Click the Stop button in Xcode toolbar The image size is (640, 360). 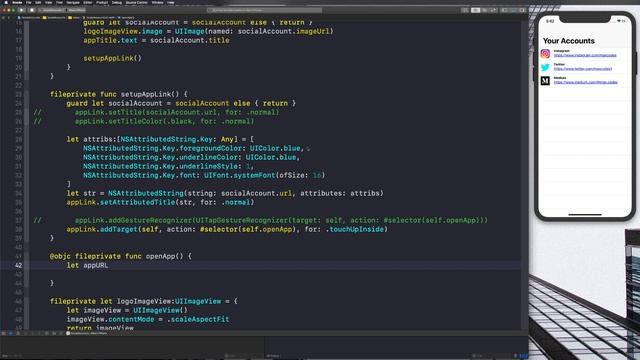click(x=32, y=10)
